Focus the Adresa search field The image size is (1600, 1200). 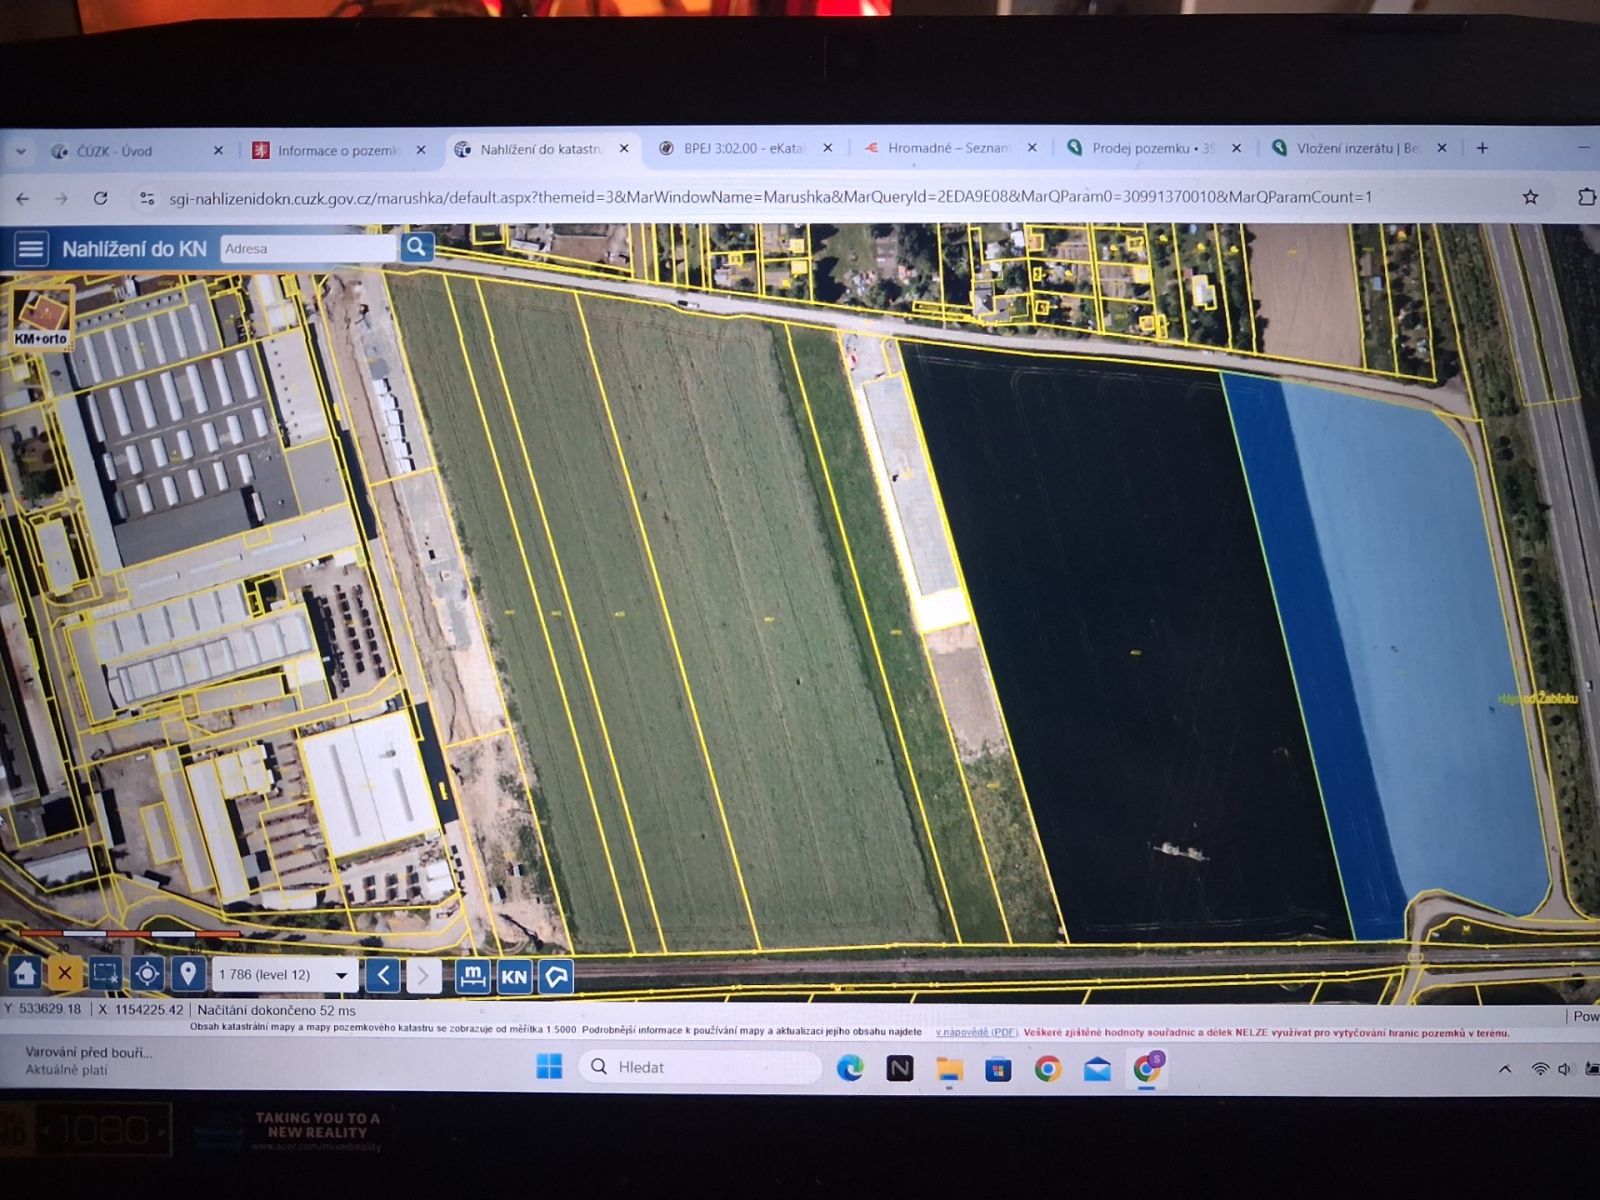(307, 248)
